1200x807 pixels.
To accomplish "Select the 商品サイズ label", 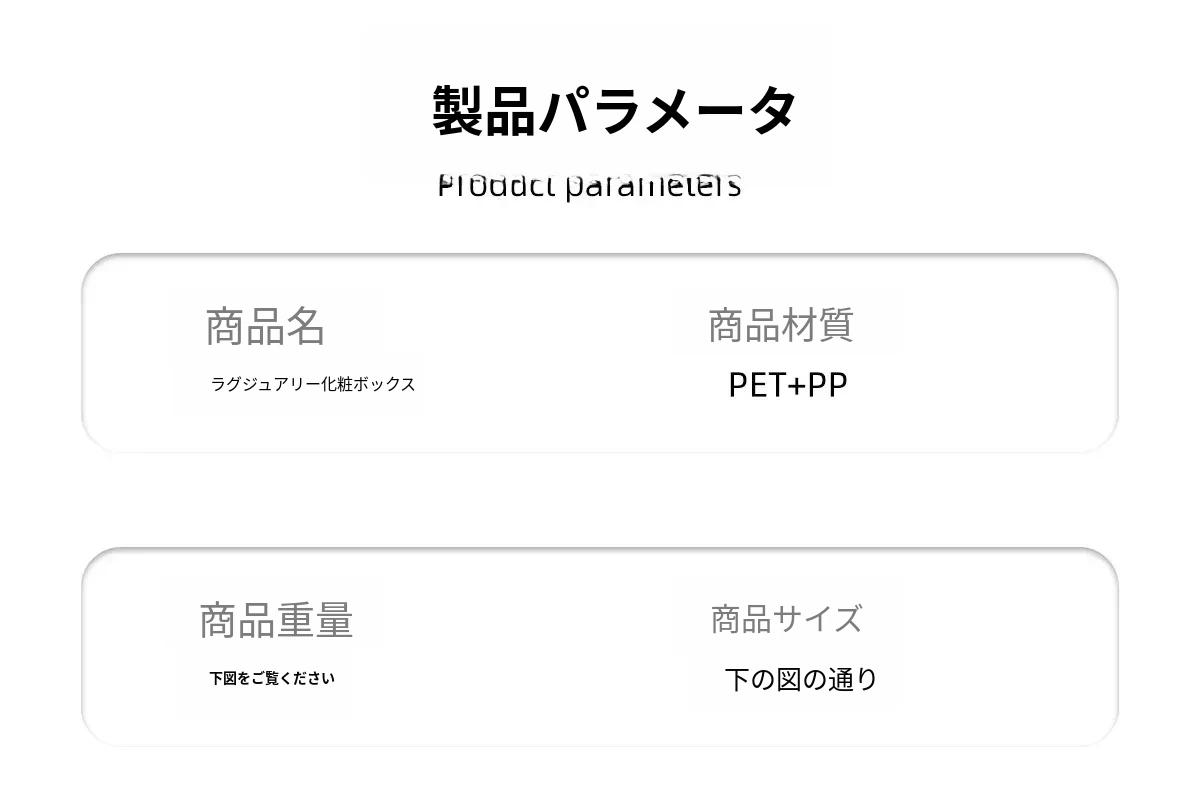I will point(786,619).
